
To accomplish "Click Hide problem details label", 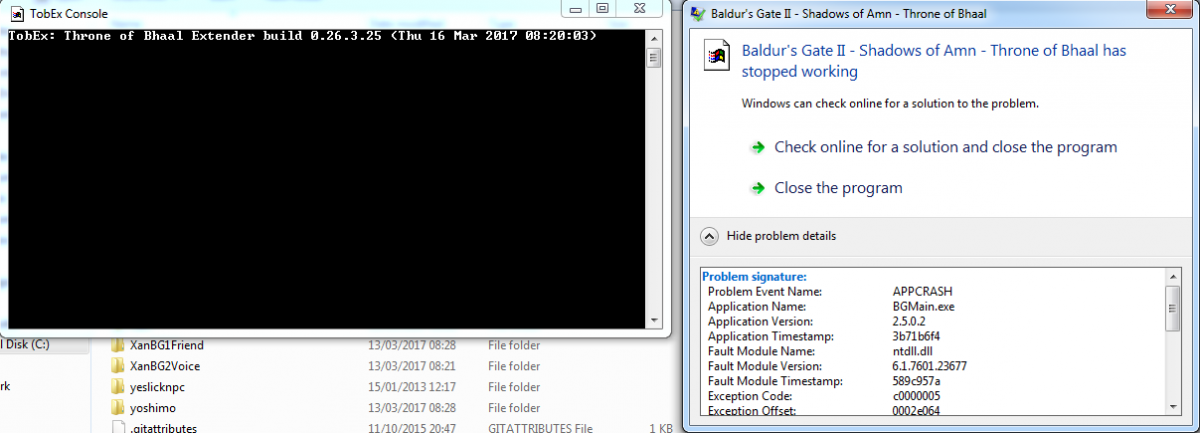I will click(781, 236).
